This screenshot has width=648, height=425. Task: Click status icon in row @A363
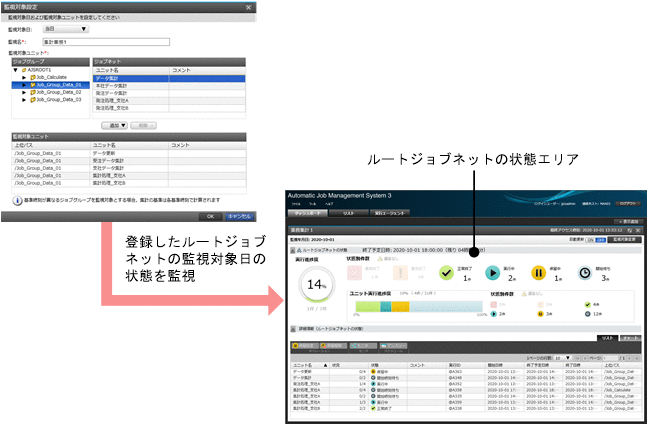click(373, 372)
